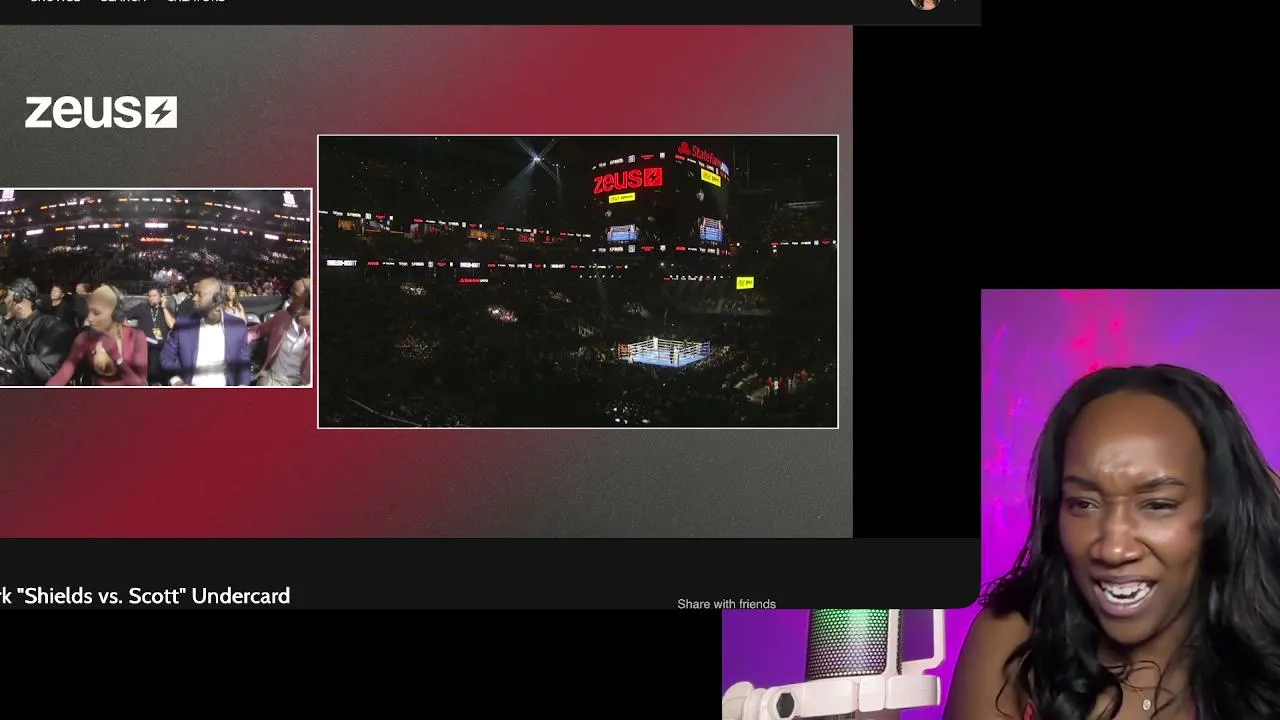Select the ringside commentators camera feed
This screenshot has height=720, width=1280.
156,288
